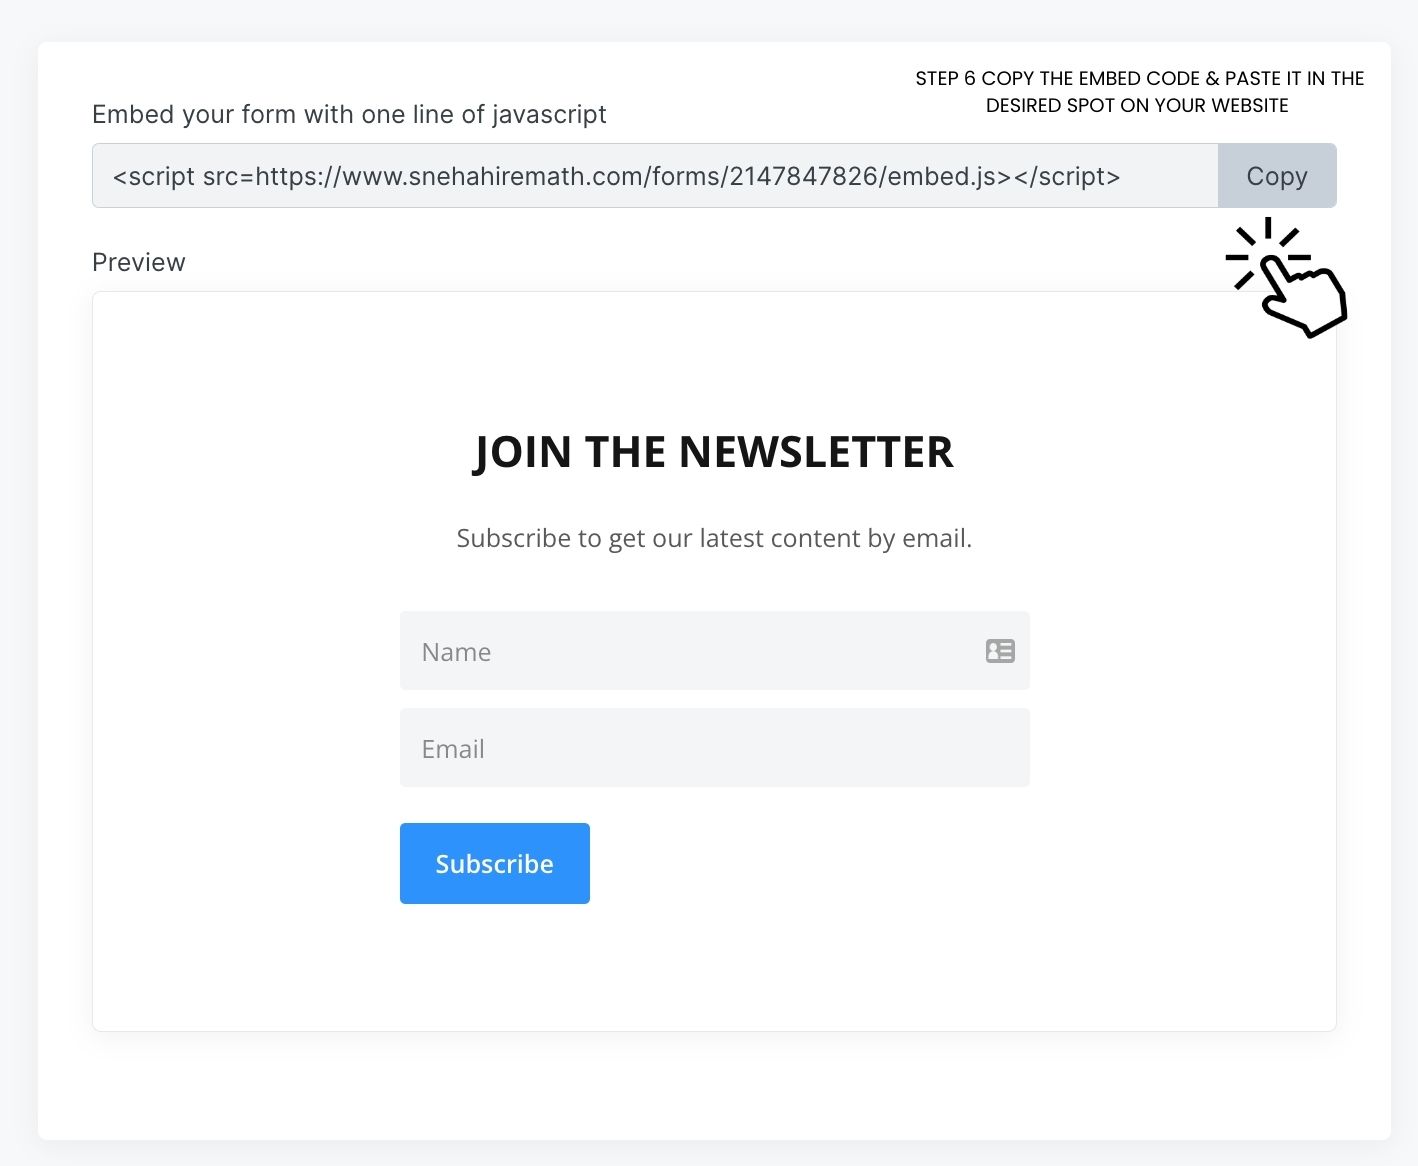Click 'DESIRED SPOT ON YOUR WEBSITE' caption line
The height and width of the screenshot is (1166, 1418).
click(1137, 105)
